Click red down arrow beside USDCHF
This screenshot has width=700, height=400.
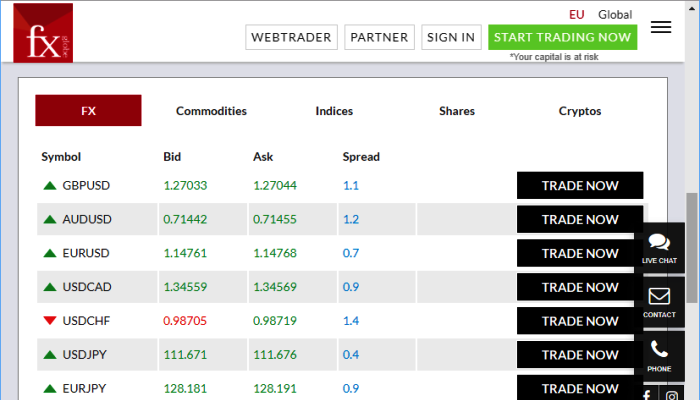coord(49,321)
